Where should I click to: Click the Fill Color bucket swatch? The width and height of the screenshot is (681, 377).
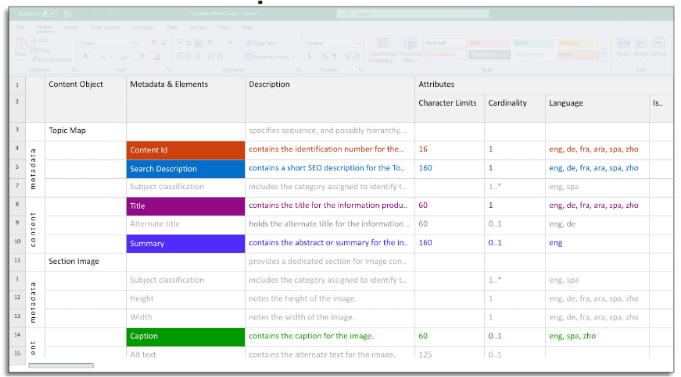click(142, 56)
